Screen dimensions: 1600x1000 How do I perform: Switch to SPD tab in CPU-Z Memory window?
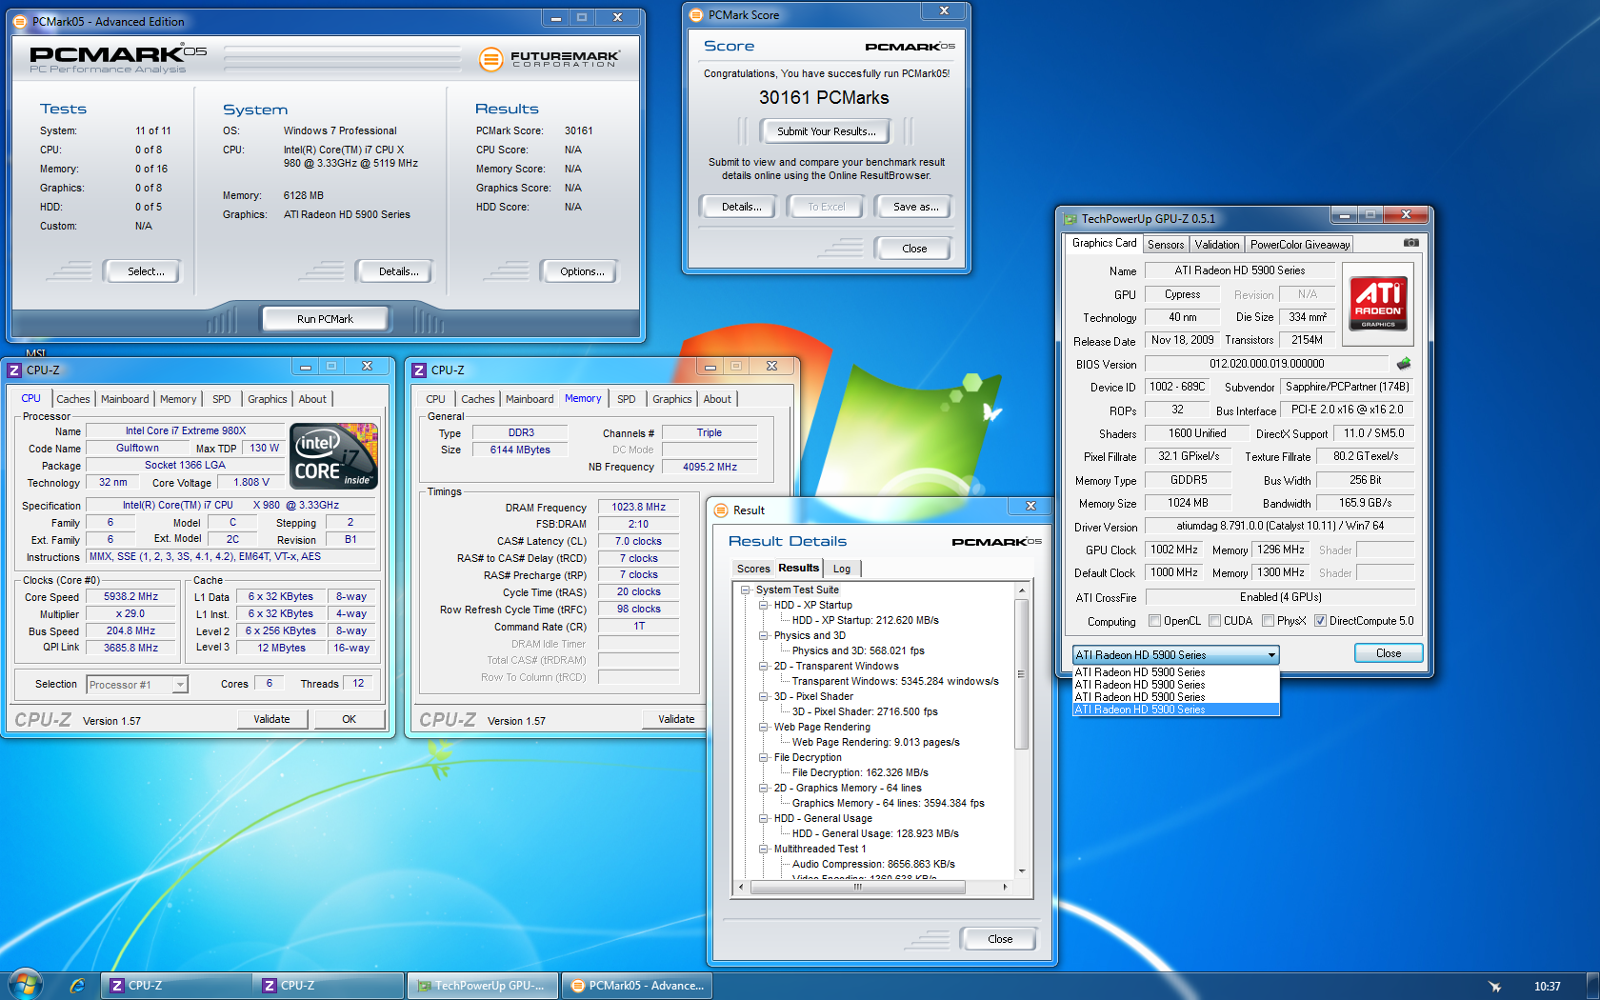pos(626,399)
